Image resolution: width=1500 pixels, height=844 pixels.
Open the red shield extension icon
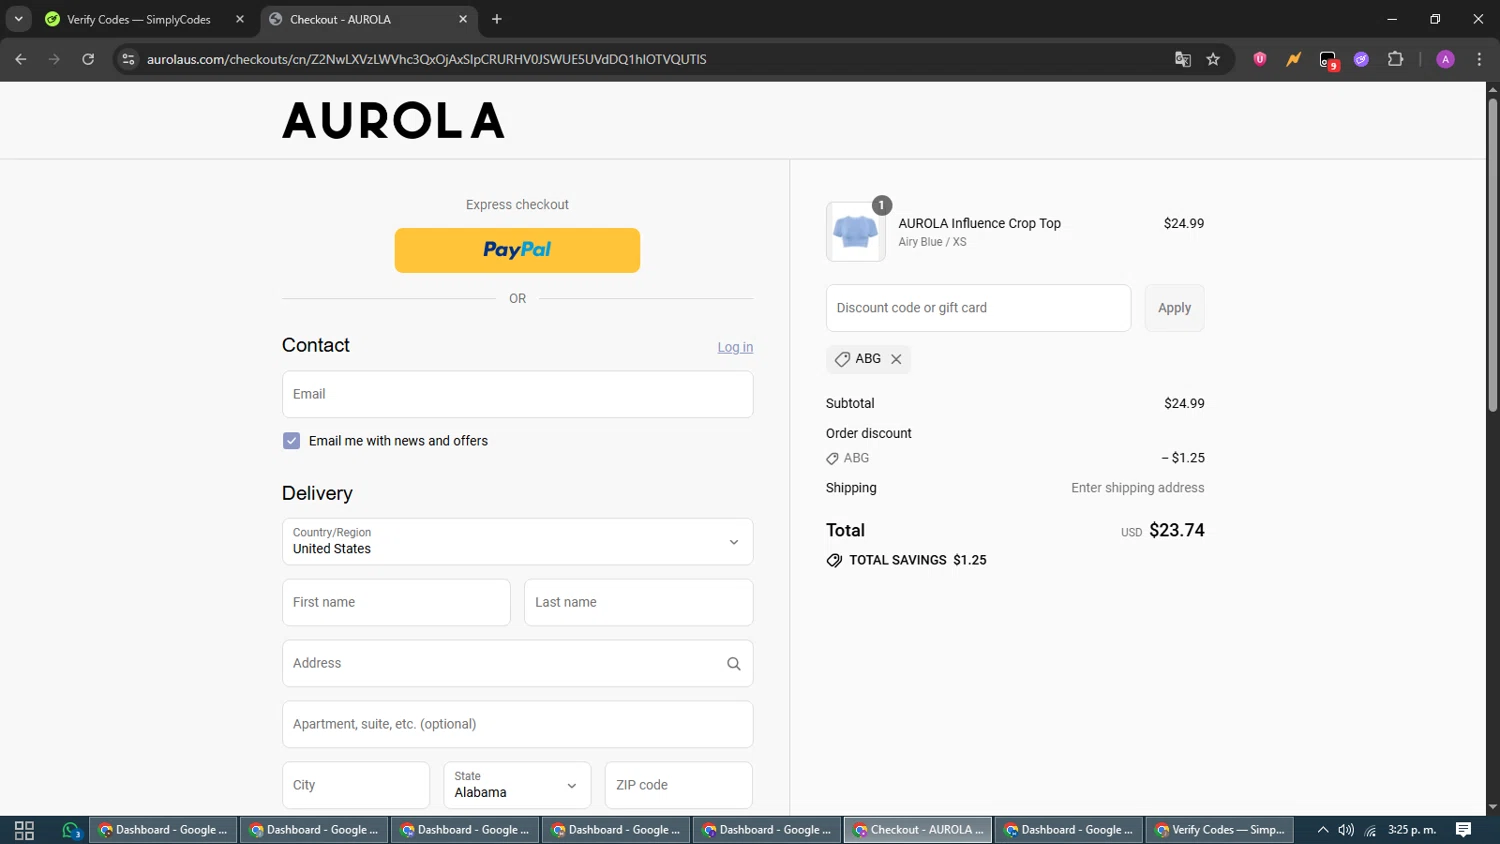coord(1260,59)
